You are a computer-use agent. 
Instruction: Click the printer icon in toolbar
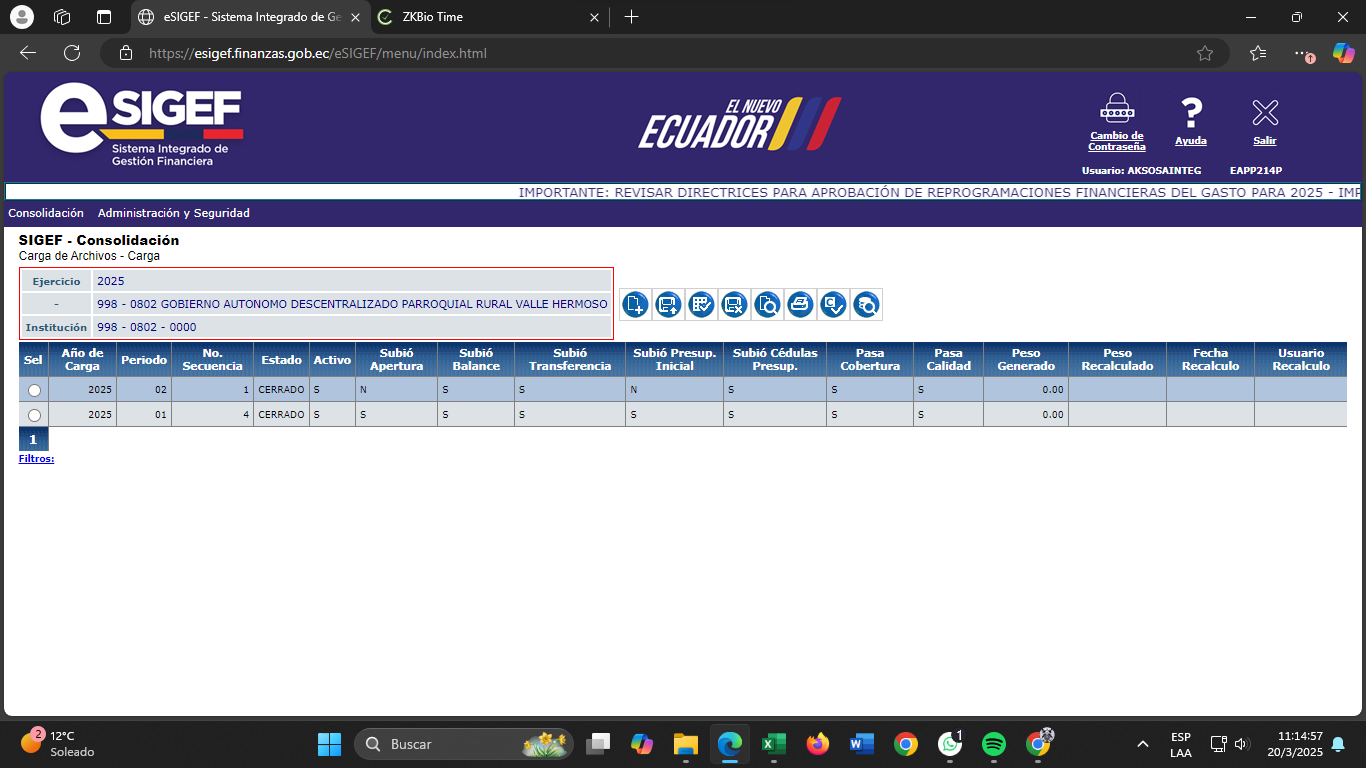coord(800,305)
